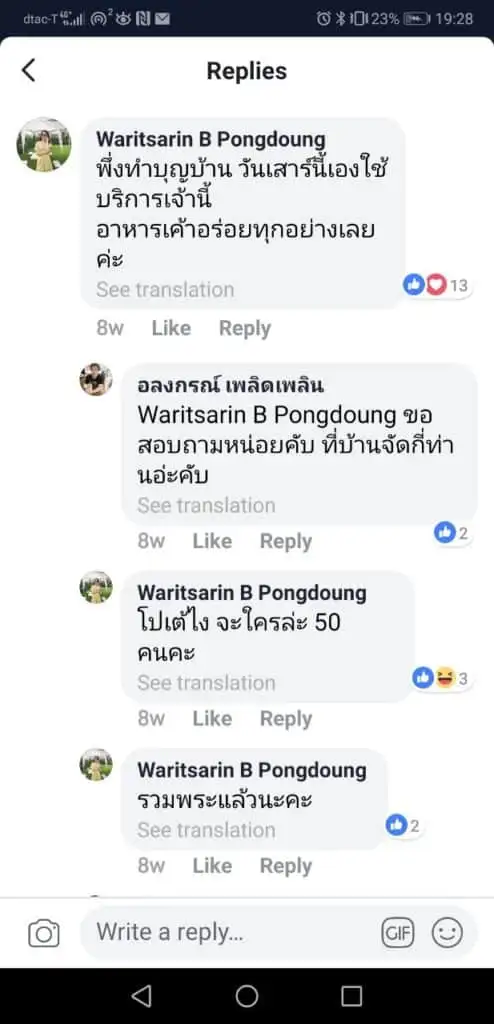View laughing reactions on 50 คน comment
Viewport: 494px width, 1024px height.
click(x=441, y=679)
